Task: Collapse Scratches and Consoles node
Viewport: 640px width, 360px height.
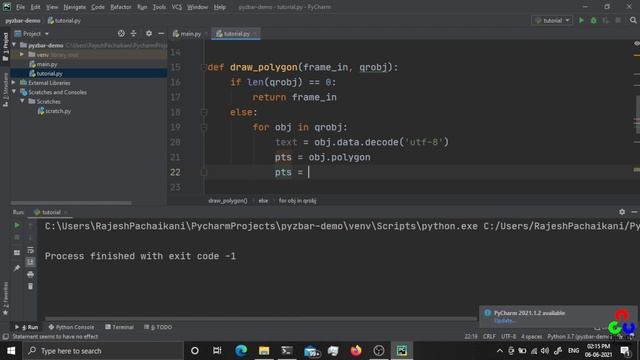Action: 14,92
